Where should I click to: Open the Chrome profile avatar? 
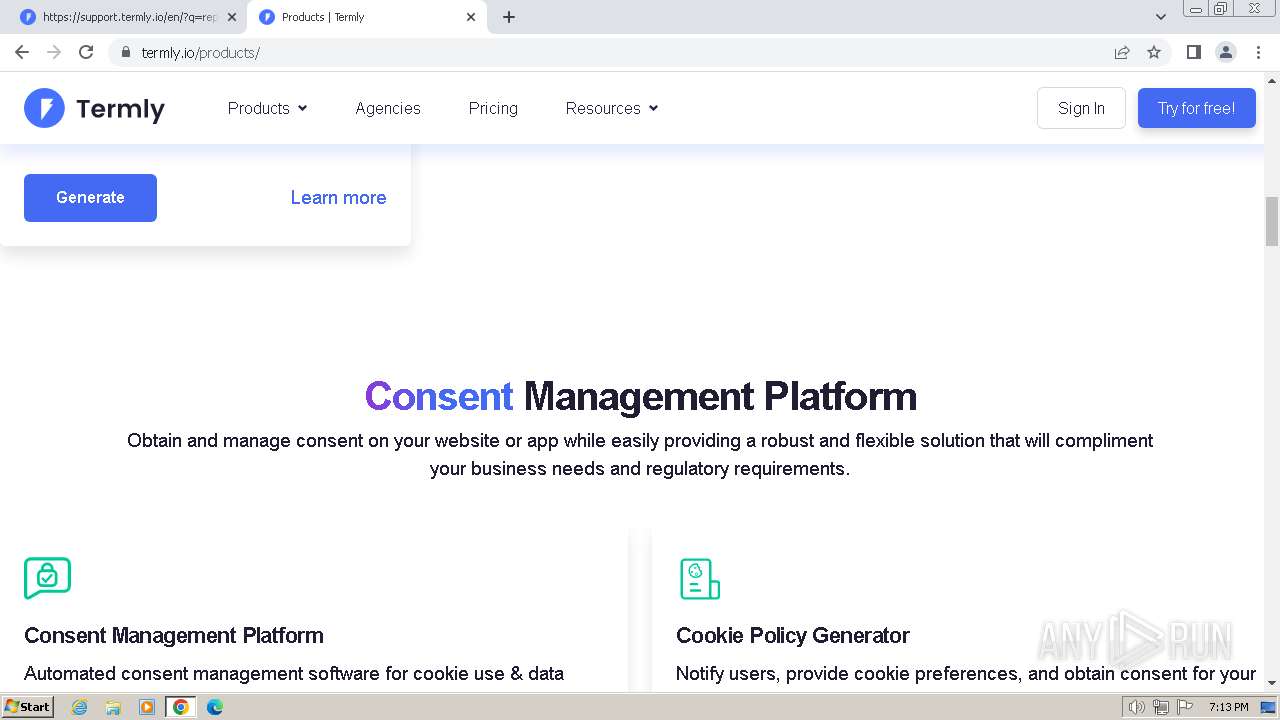point(1226,52)
